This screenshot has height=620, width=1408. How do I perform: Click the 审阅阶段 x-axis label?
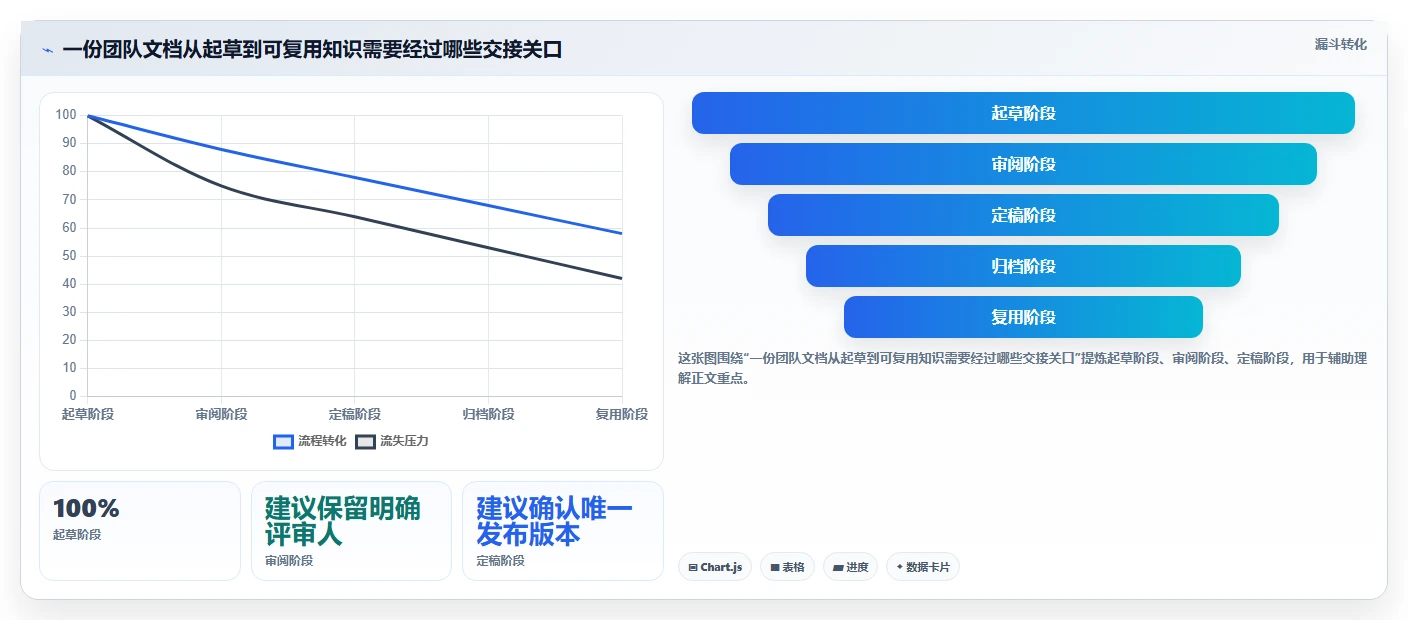221,414
